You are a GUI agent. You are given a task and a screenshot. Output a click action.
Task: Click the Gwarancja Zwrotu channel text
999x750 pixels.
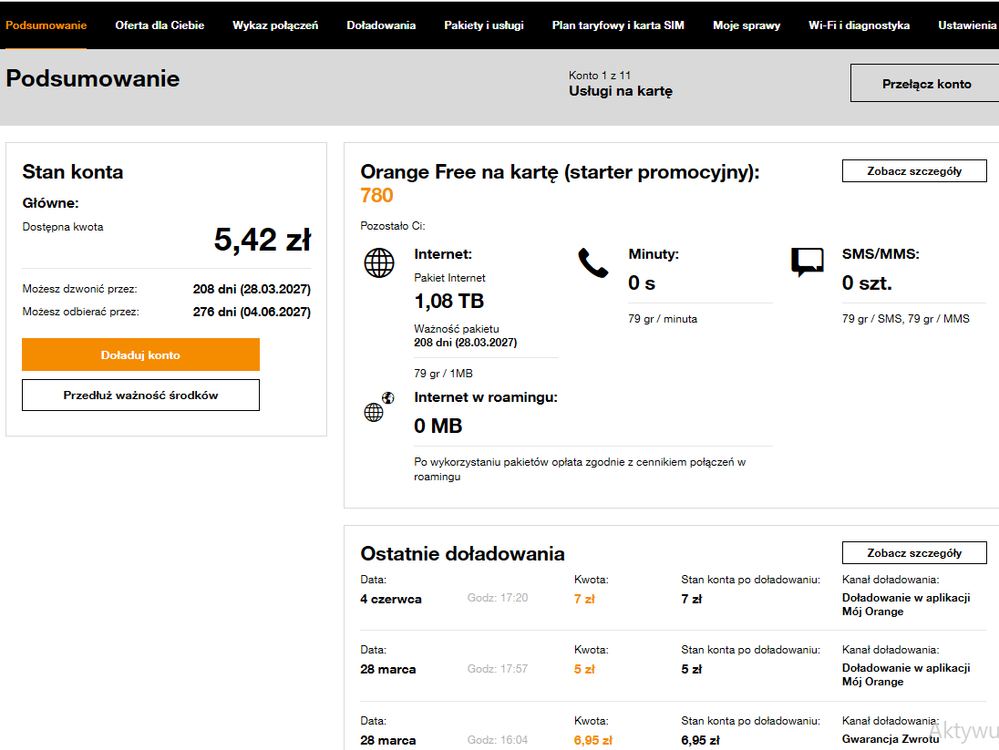pyautogui.click(x=891, y=739)
